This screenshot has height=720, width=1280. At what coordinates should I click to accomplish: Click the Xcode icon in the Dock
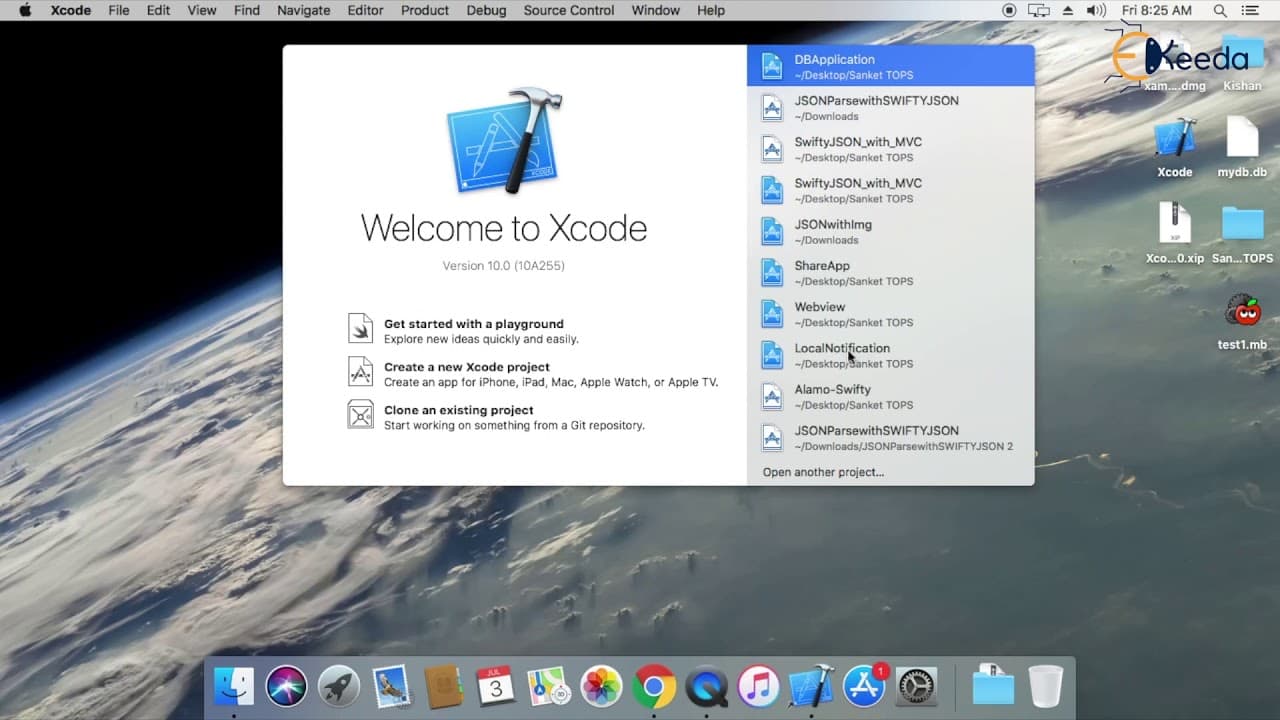pos(811,687)
